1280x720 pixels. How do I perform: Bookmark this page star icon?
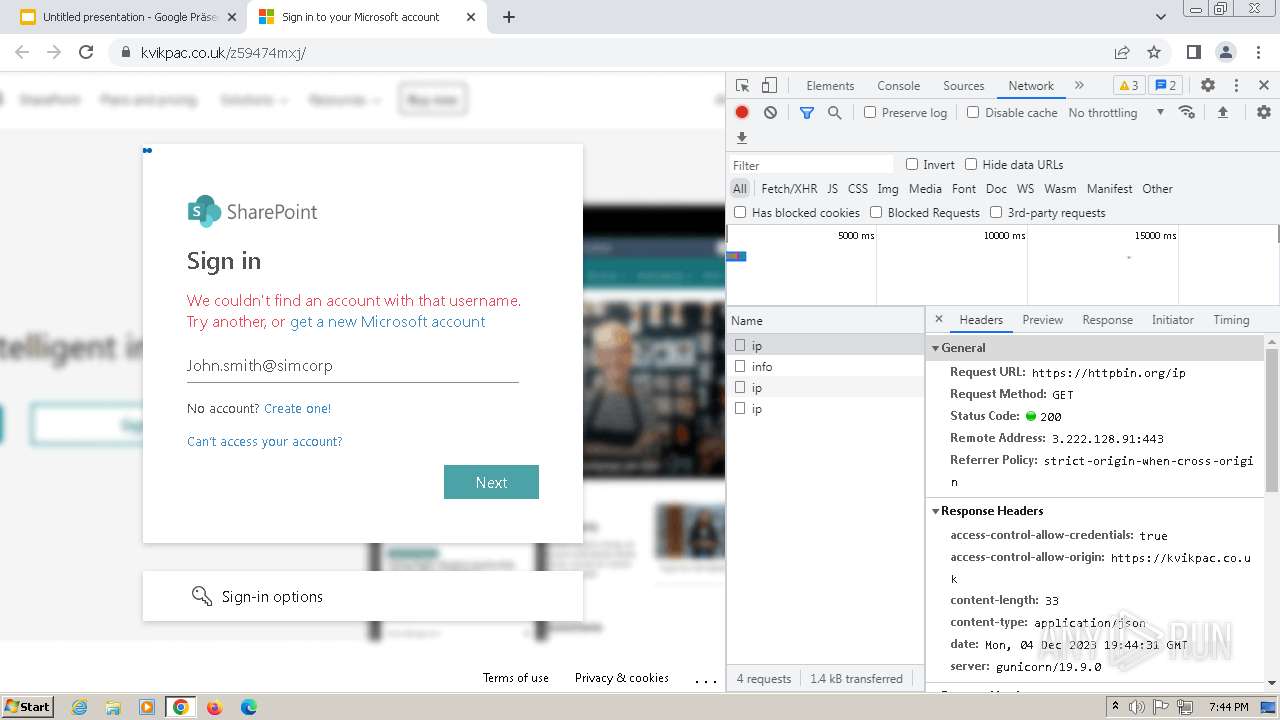pyautogui.click(x=1154, y=52)
